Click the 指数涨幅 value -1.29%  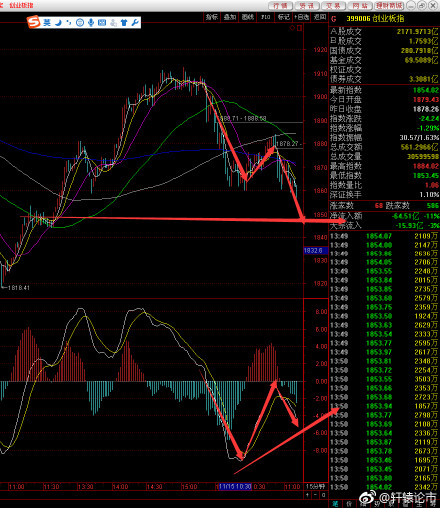pos(428,128)
